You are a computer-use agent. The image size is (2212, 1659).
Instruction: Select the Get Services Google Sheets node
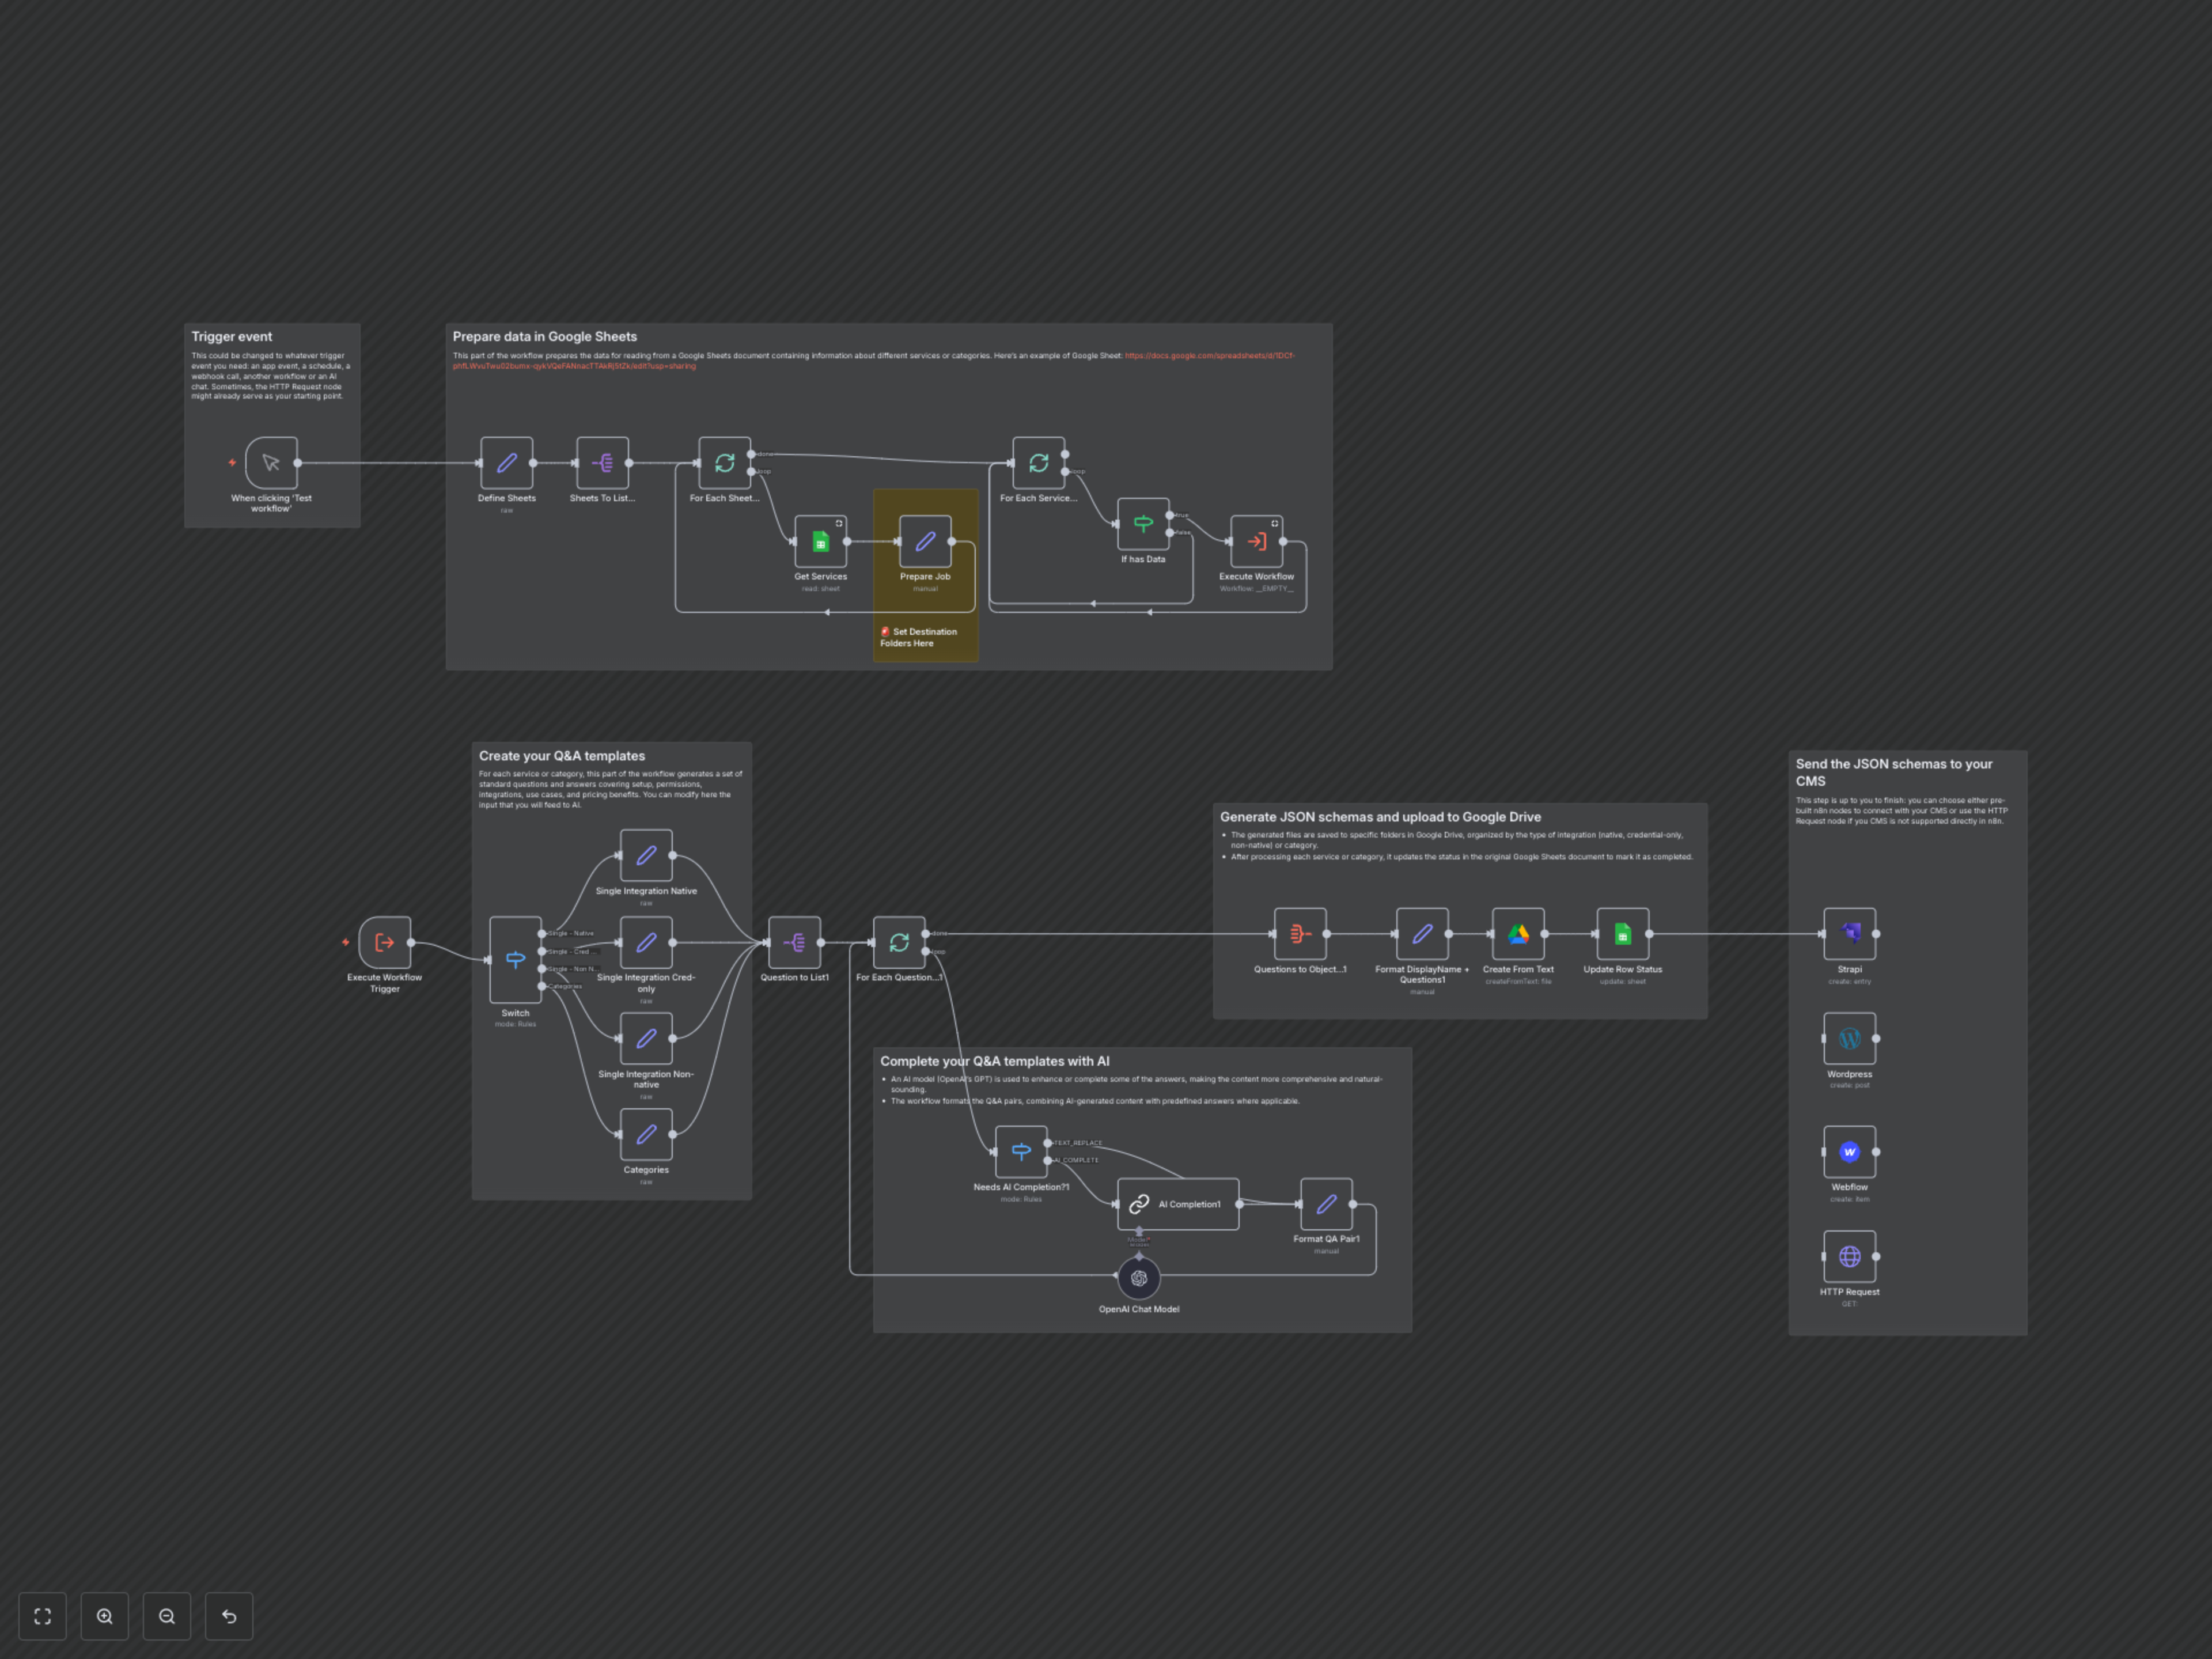820,542
